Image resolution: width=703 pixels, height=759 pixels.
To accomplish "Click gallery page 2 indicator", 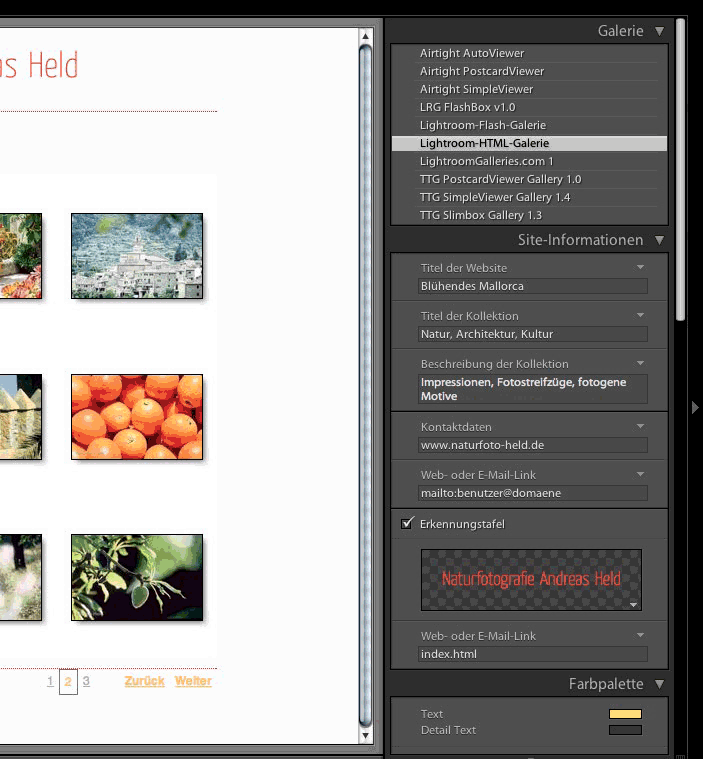I will [68, 682].
